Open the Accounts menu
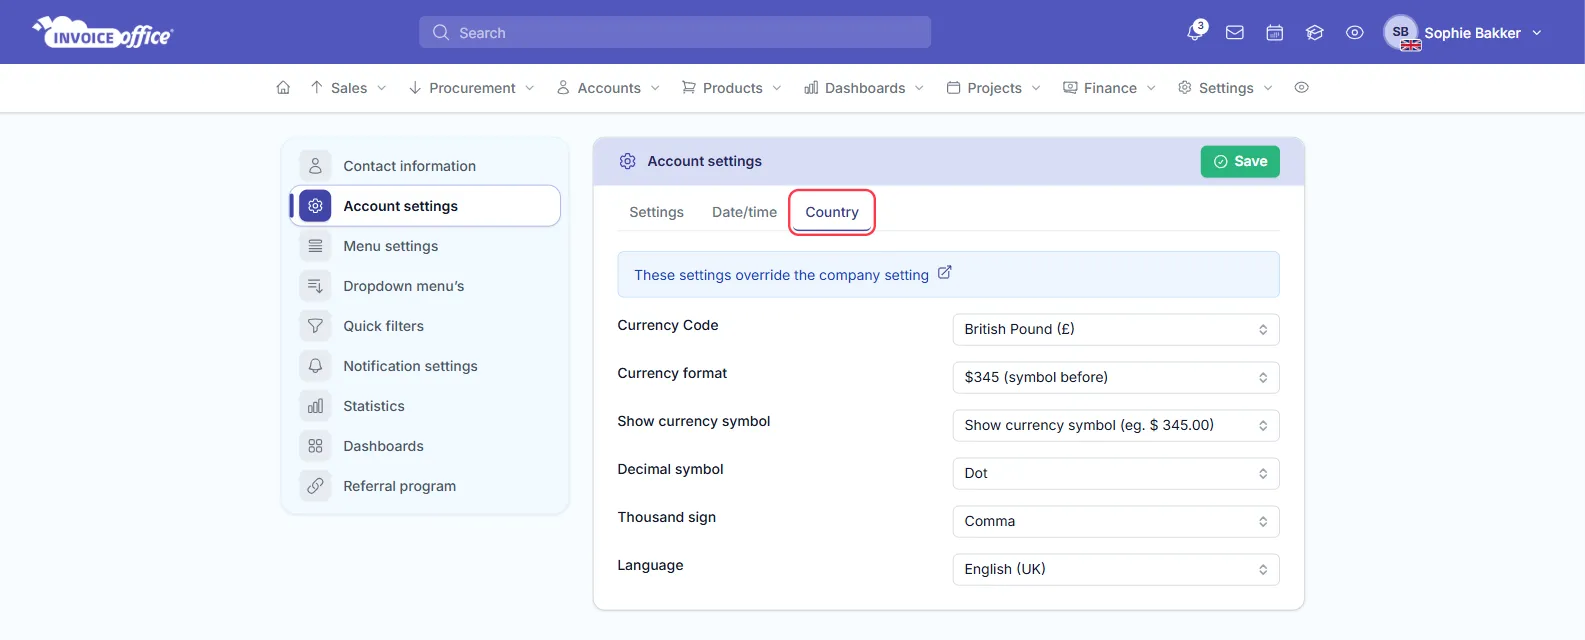This screenshot has width=1585, height=640. tap(608, 88)
